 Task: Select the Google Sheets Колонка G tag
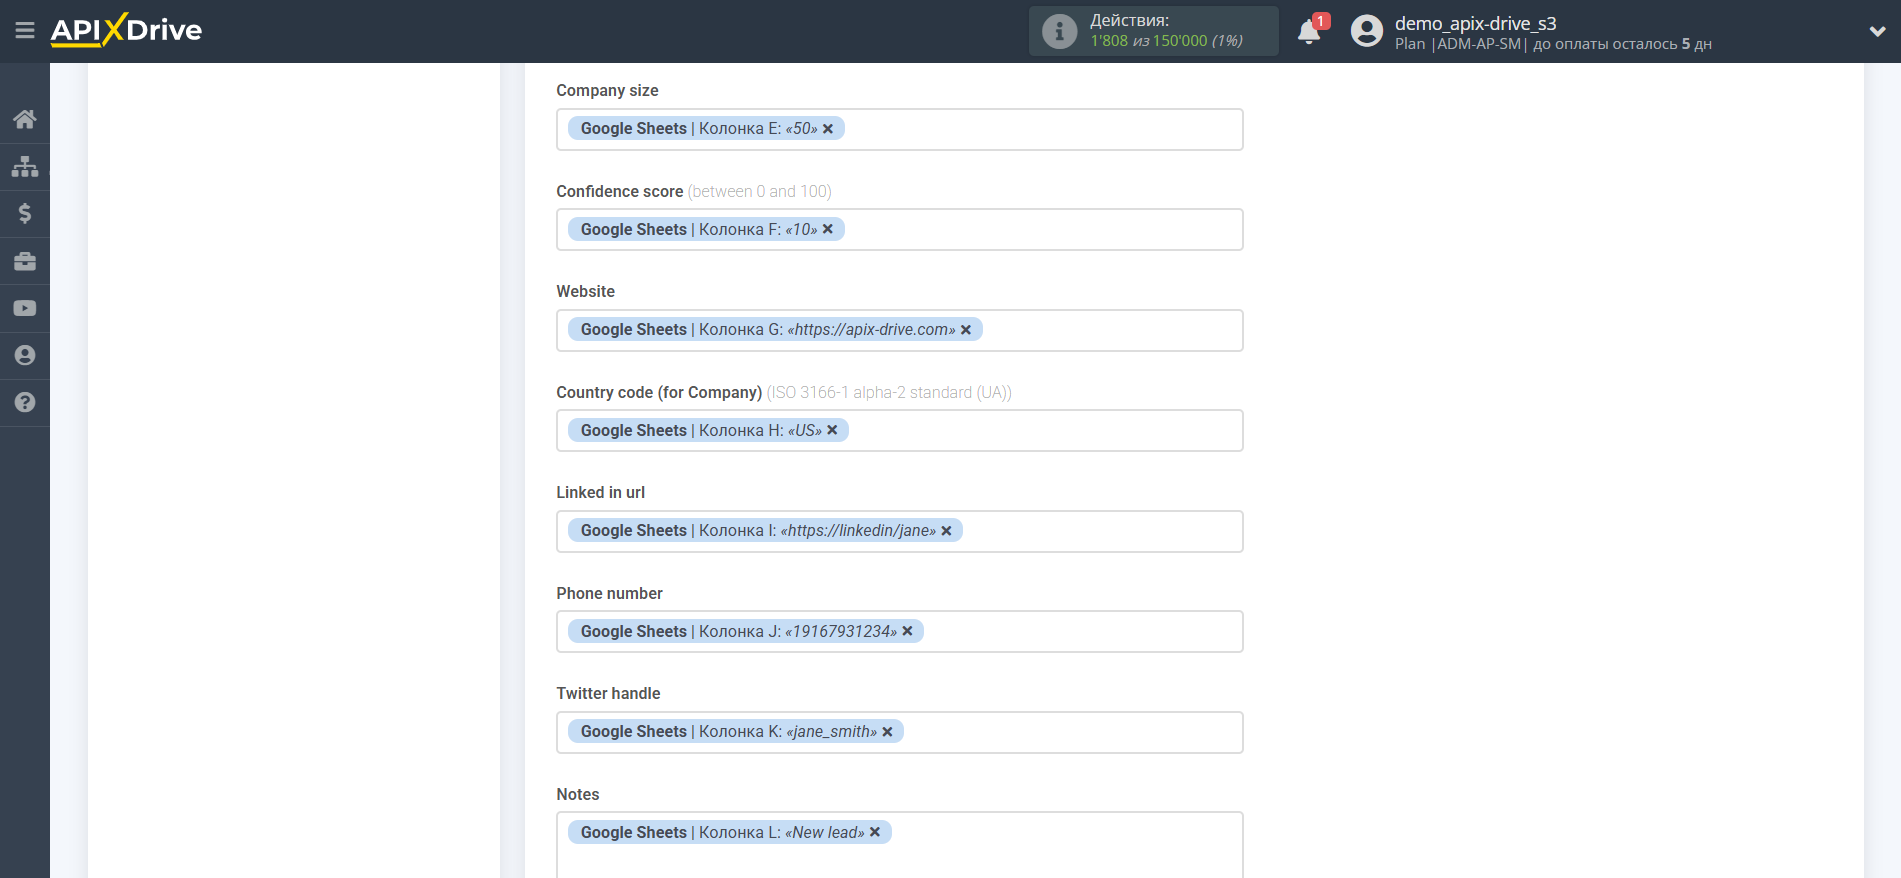point(775,329)
